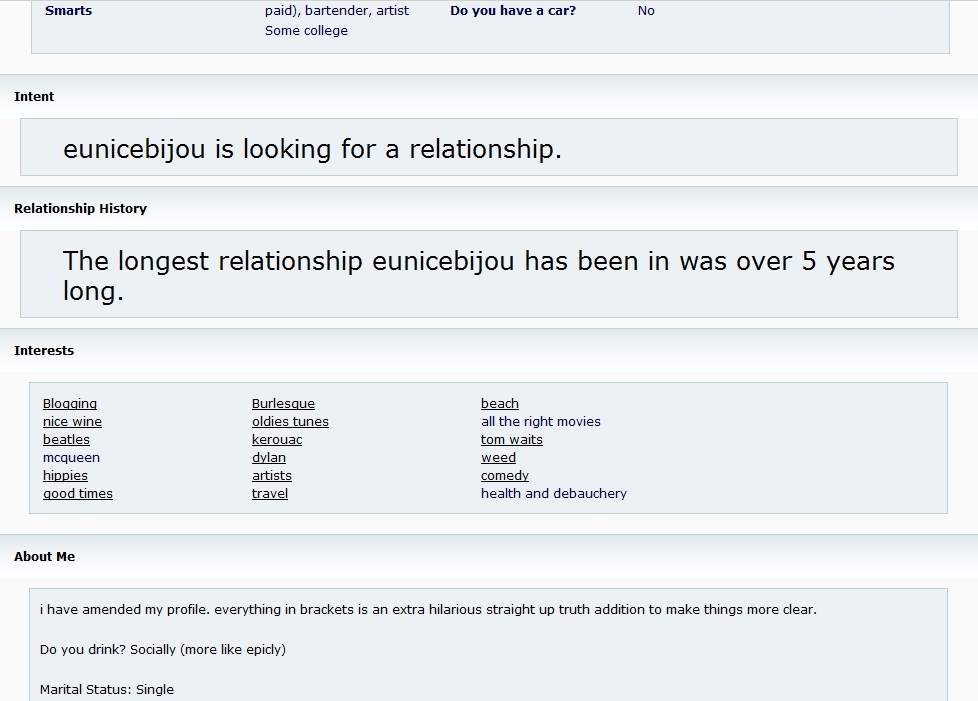Open the good times interest

point(78,494)
